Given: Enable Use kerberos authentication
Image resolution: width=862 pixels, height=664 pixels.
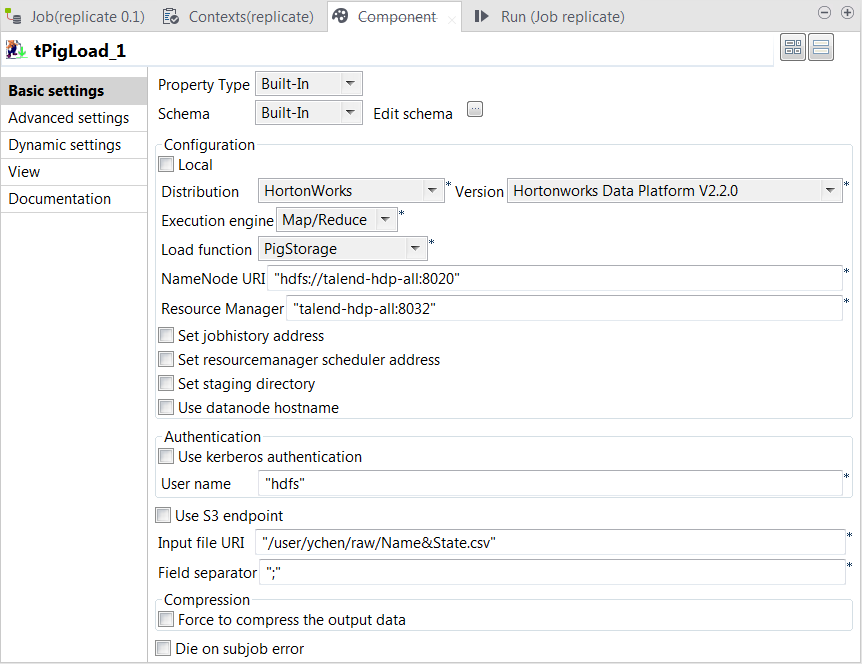Looking at the screenshot, I should (165, 456).
